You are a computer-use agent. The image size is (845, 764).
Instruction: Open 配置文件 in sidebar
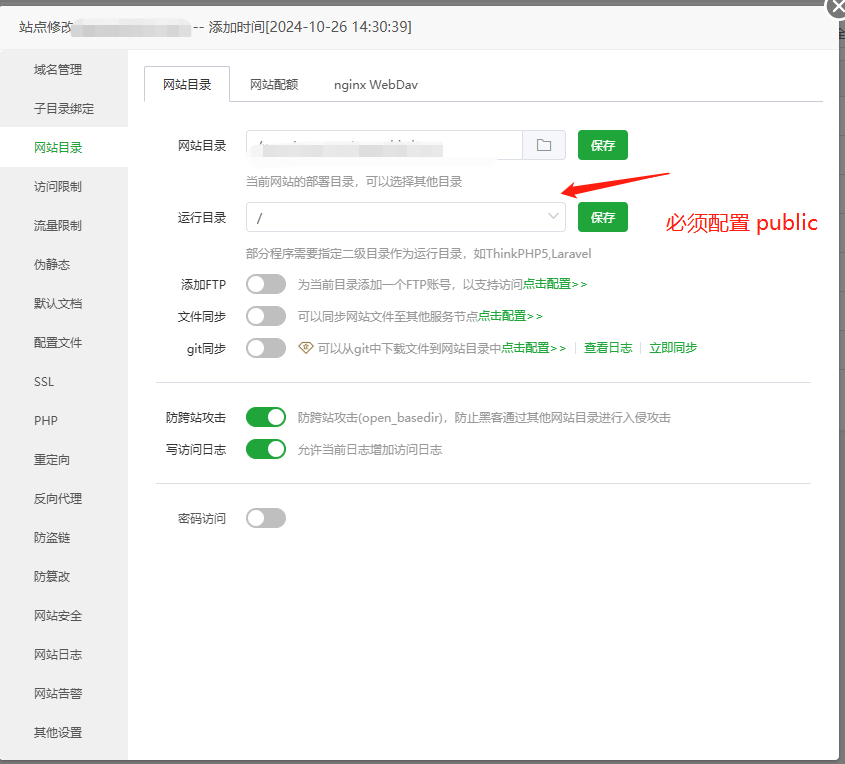click(x=58, y=343)
